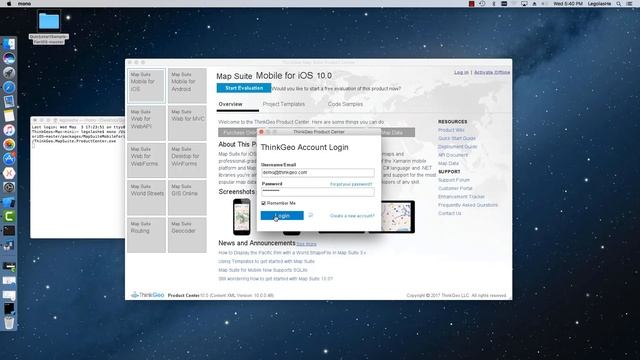The width and height of the screenshot is (640, 360).
Task: Open Xamarin Studio icon in dock
Action: (9, 173)
